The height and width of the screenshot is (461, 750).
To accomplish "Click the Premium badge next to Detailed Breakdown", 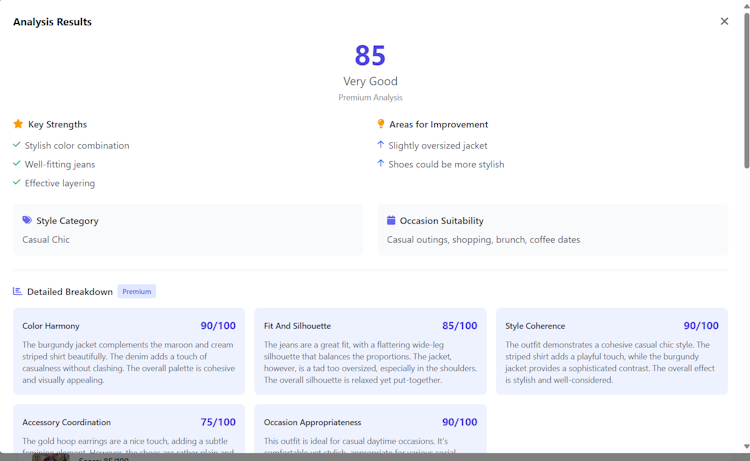I will point(137,291).
